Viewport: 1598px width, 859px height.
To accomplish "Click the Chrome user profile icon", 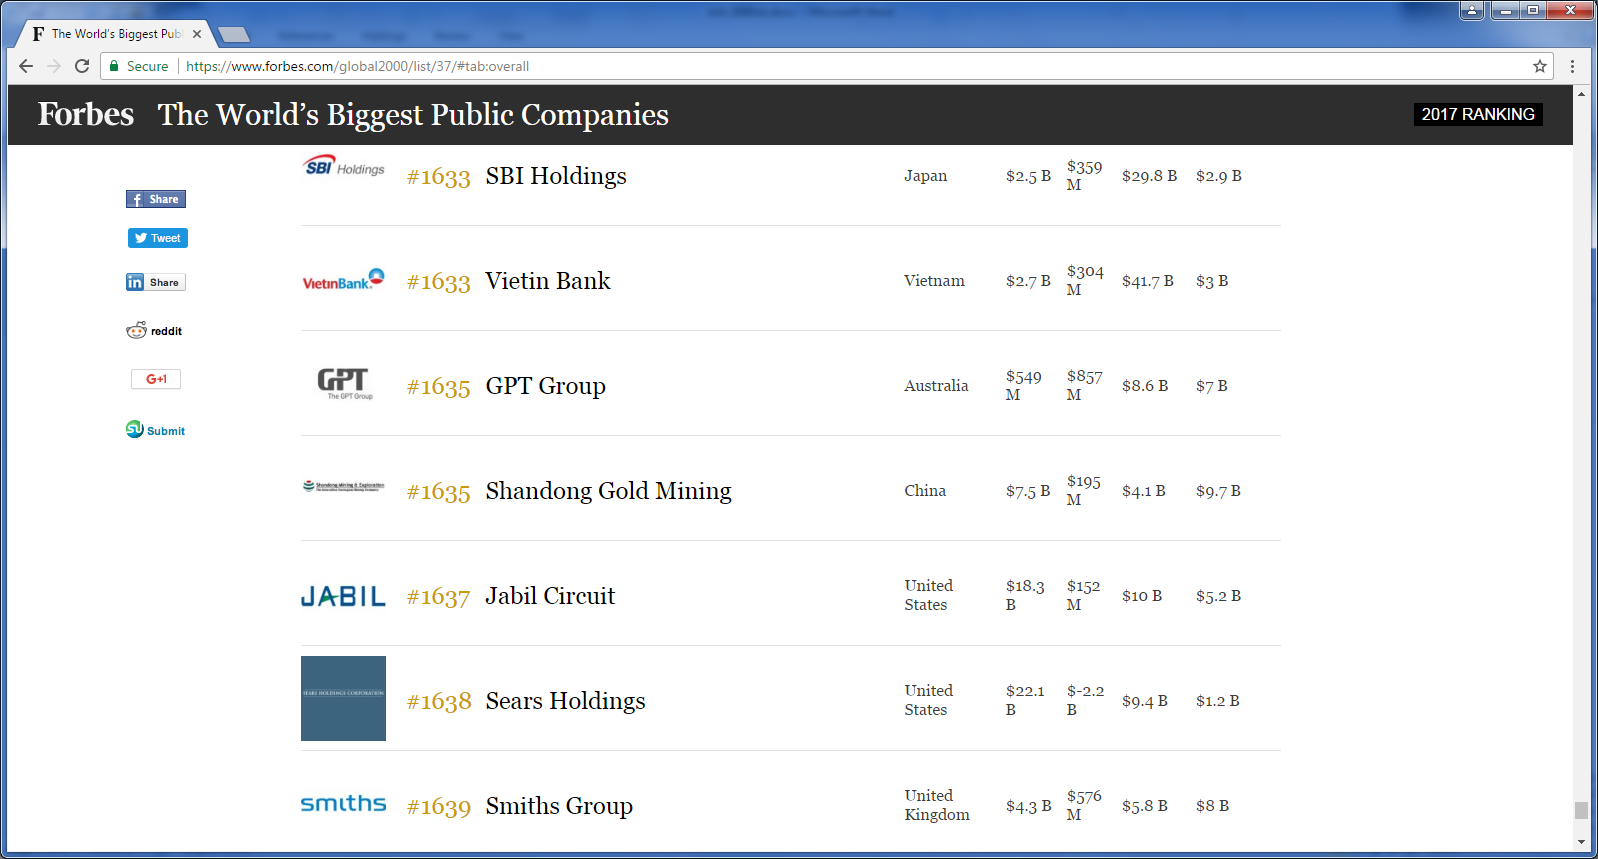I will (x=1472, y=10).
